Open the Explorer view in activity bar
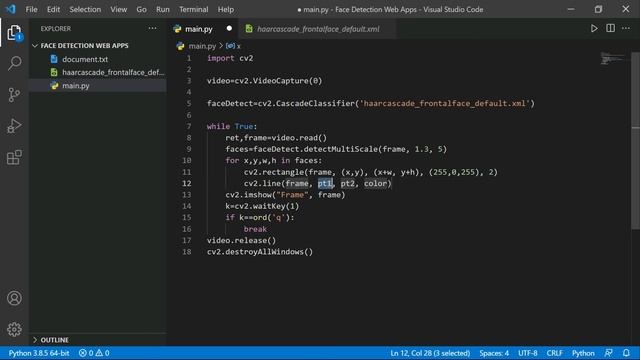640x360 pixels. (x=14, y=33)
